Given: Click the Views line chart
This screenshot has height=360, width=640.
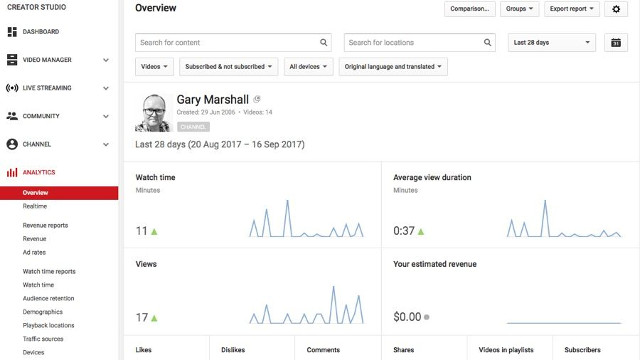Looking at the screenshot, I should (x=306, y=305).
